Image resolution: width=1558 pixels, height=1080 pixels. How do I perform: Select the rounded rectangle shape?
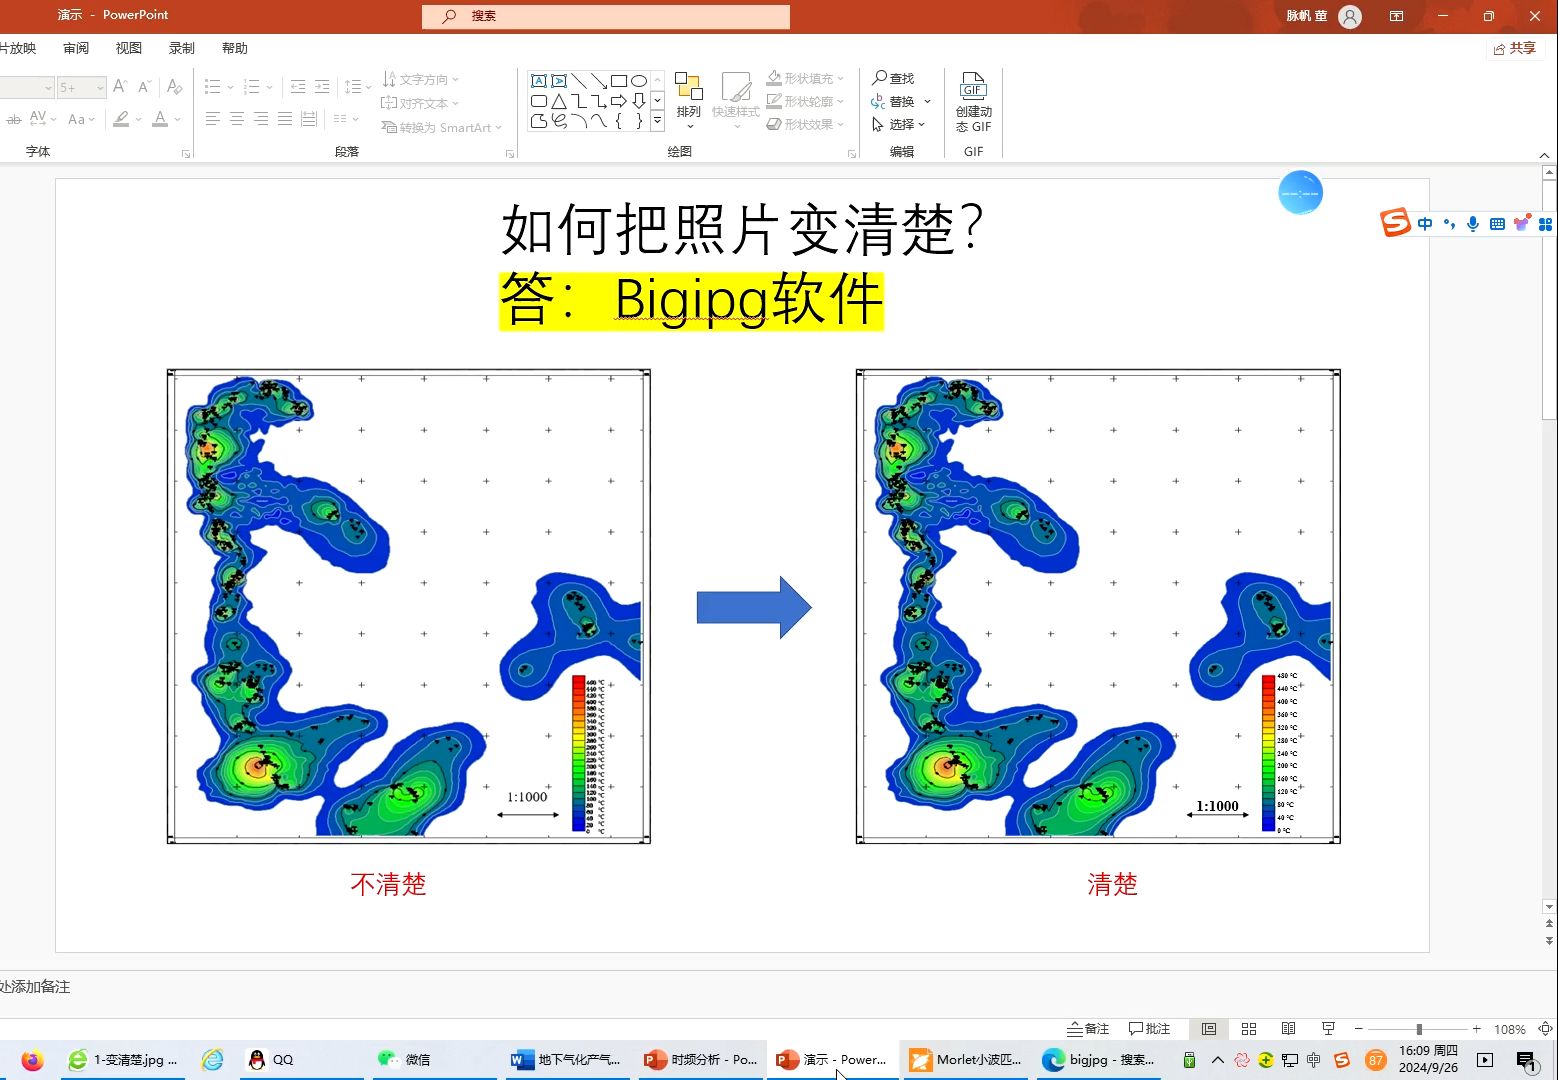[539, 101]
